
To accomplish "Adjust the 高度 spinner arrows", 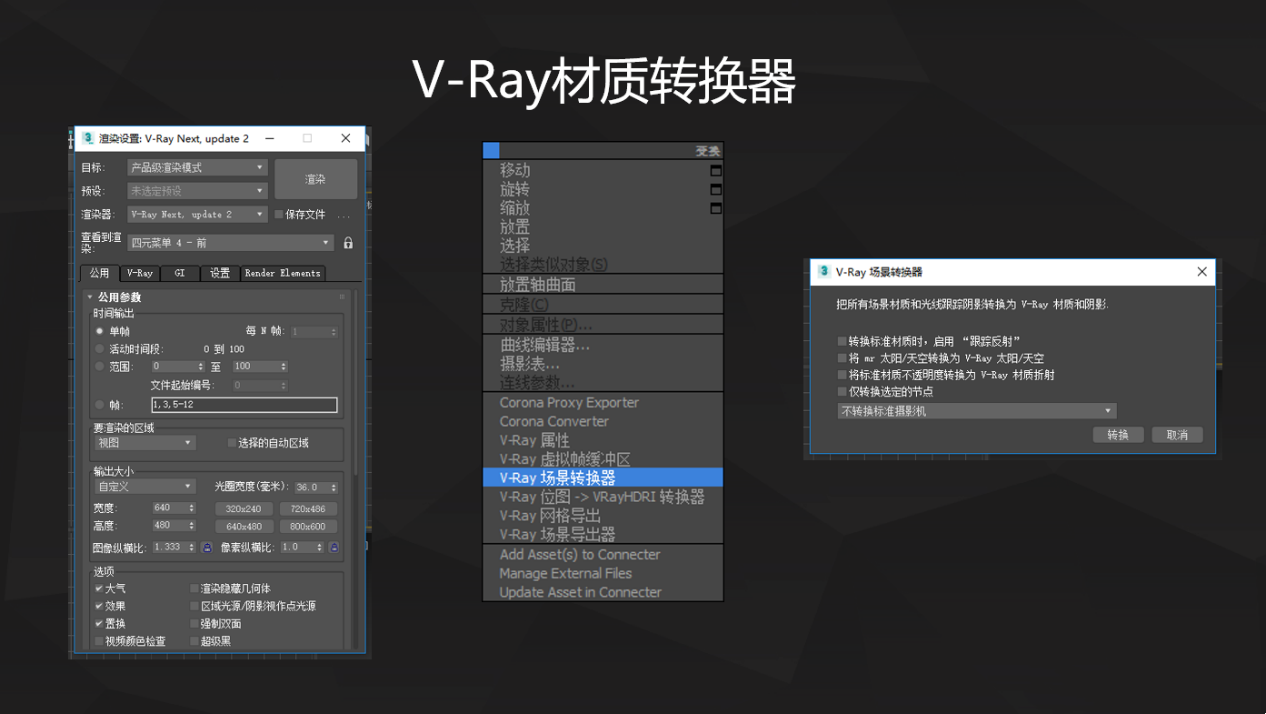I will [x=192, y=525].
